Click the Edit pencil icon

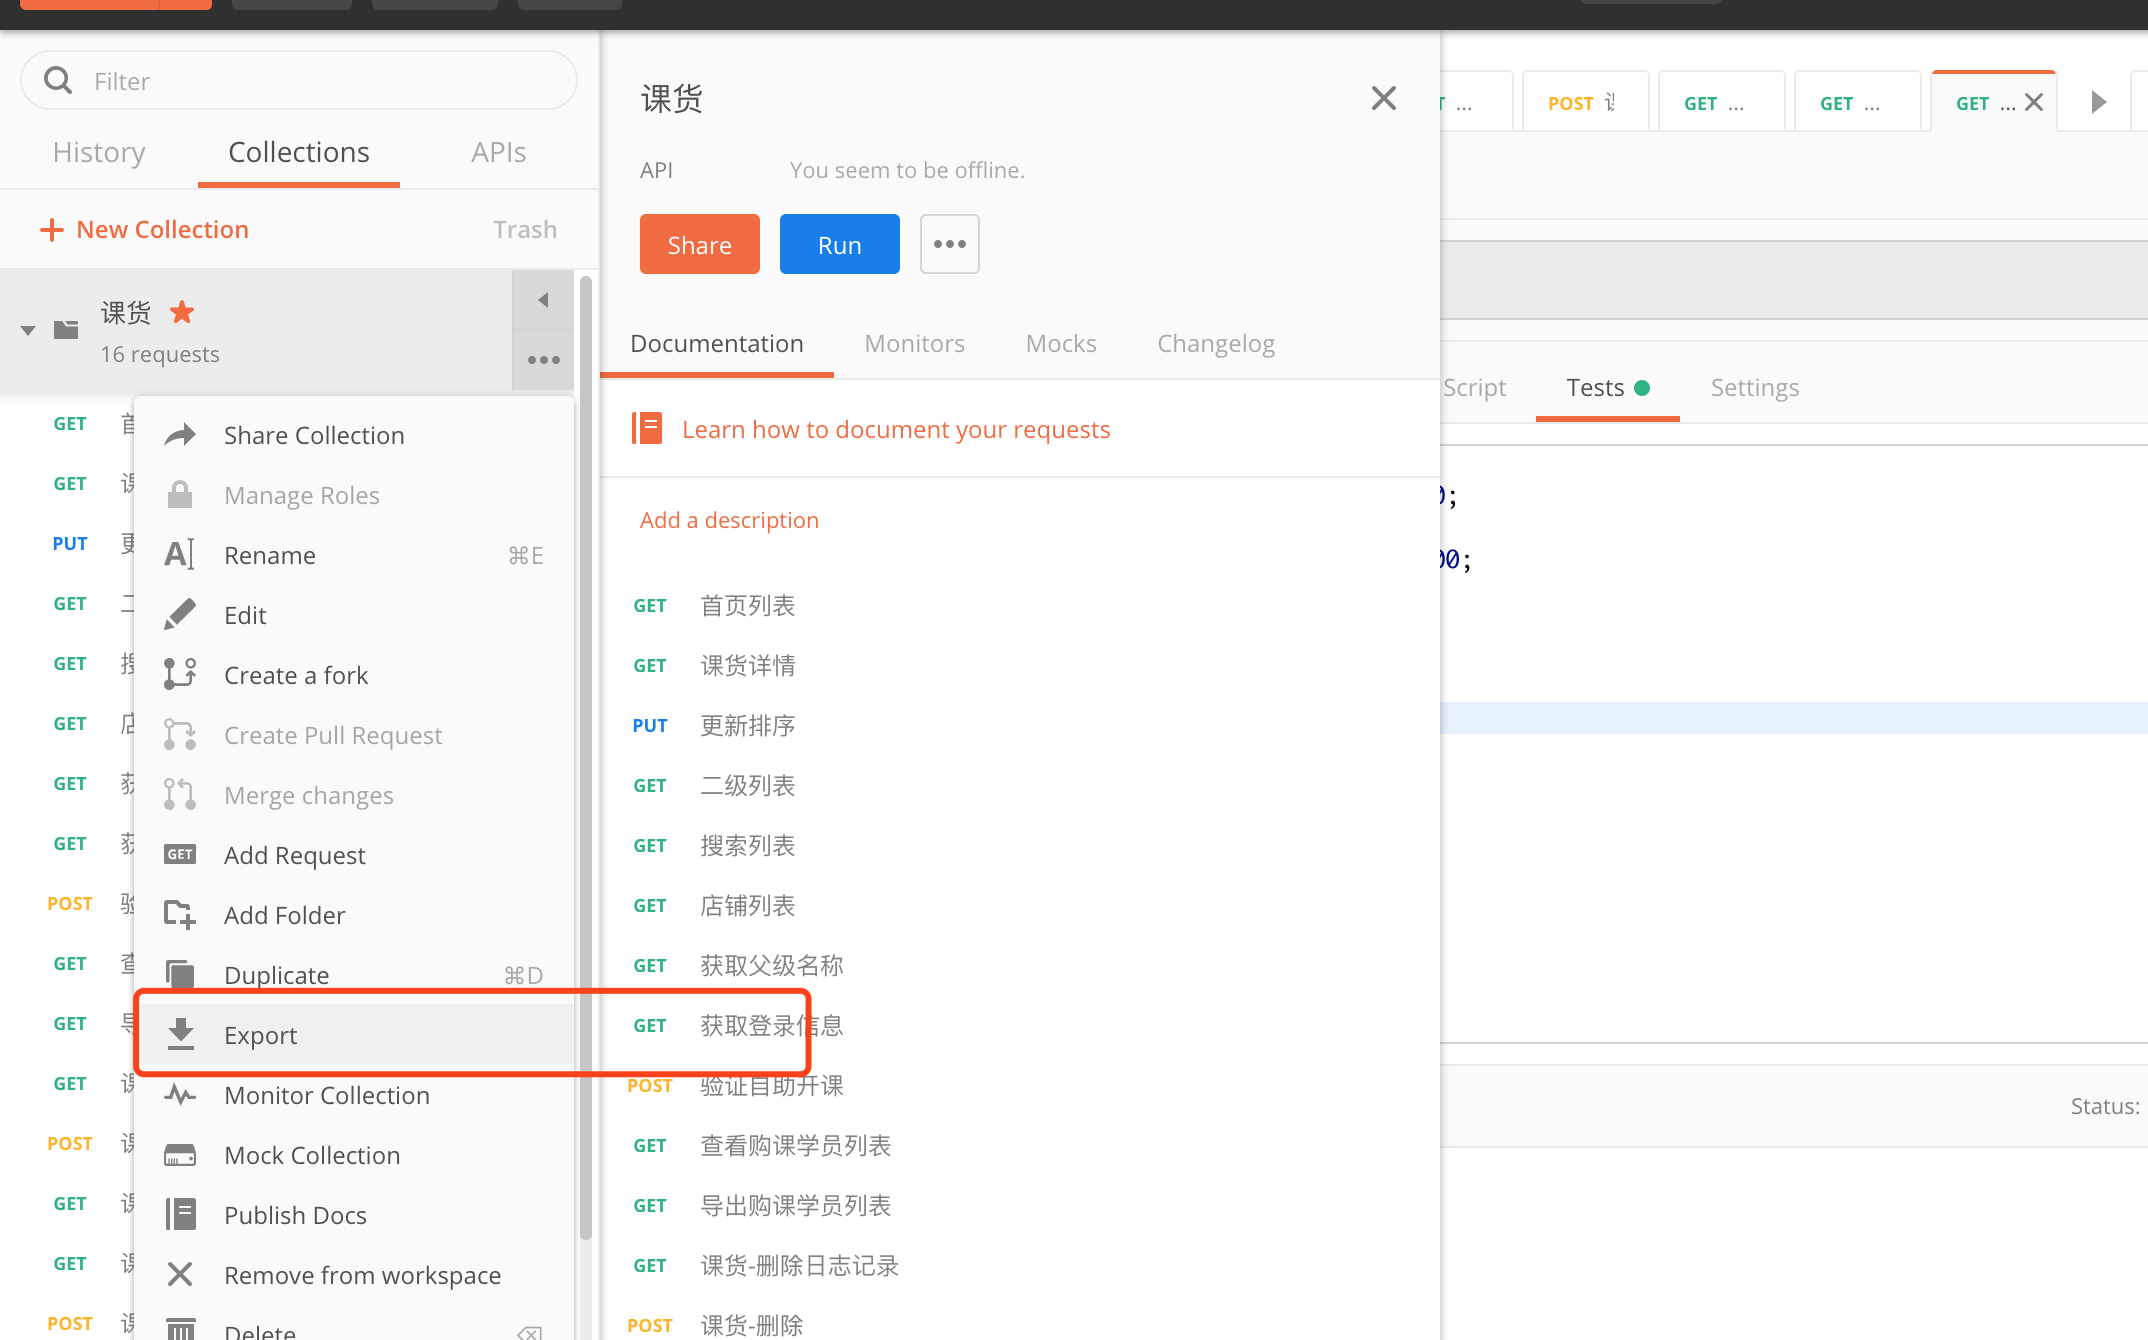click(180, 615)
